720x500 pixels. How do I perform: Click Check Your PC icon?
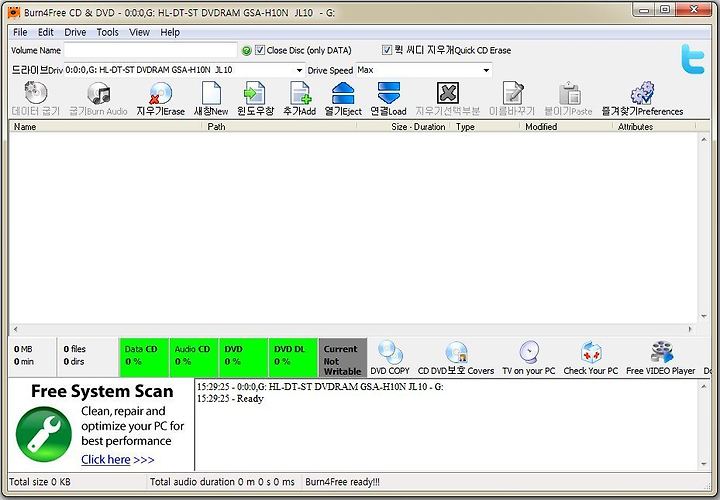591,353
